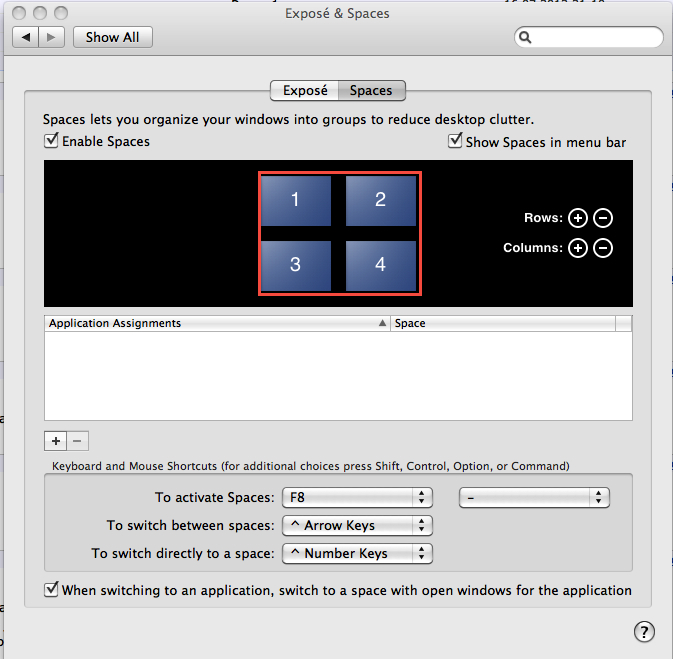Select Space 1 thumbnail
This screenshot has width=673, height=659.
point(295,200)
